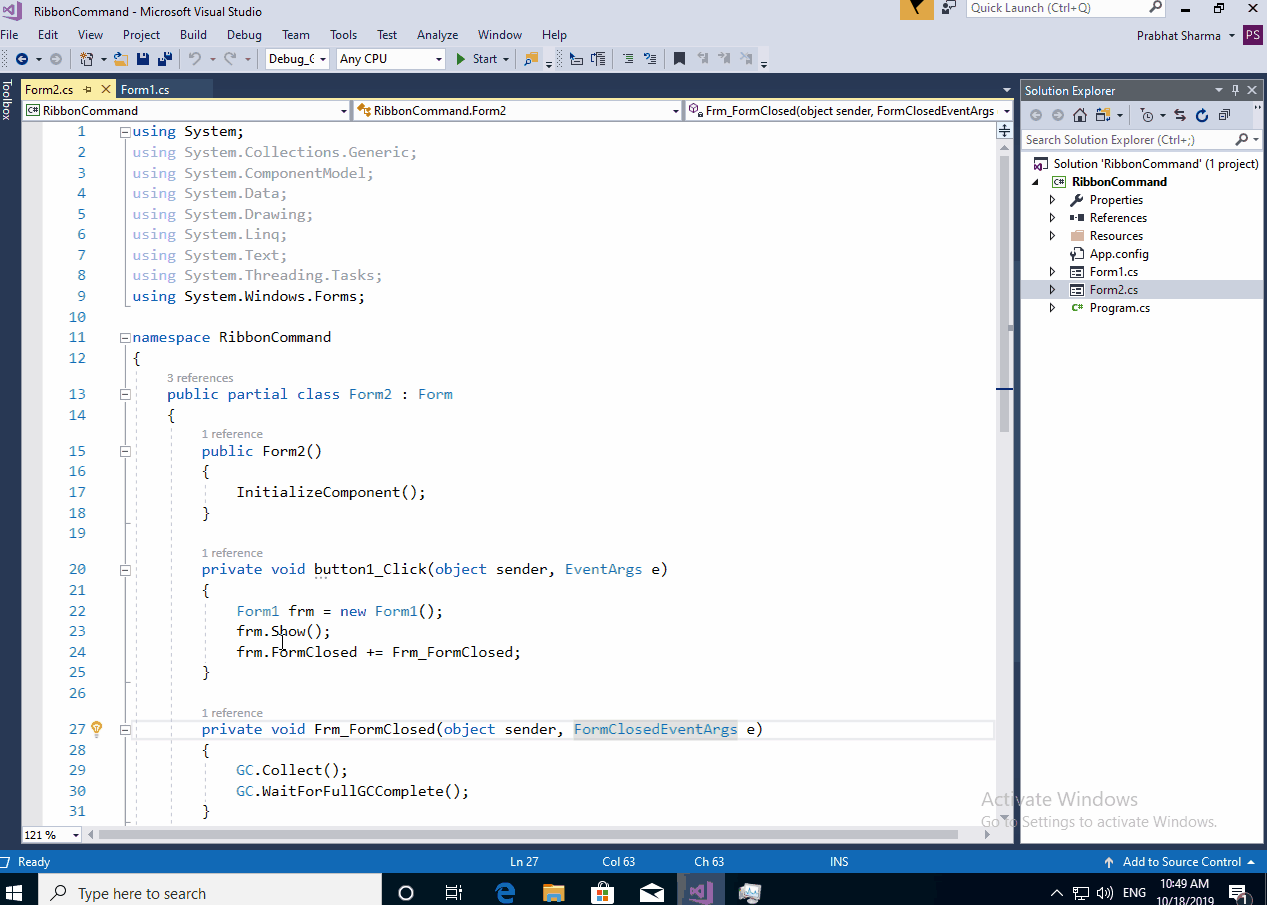1267x905 pixels.
Task: Click Add to Source Control in status bar
Action: pyautogui.click(x=1181, y=862)
